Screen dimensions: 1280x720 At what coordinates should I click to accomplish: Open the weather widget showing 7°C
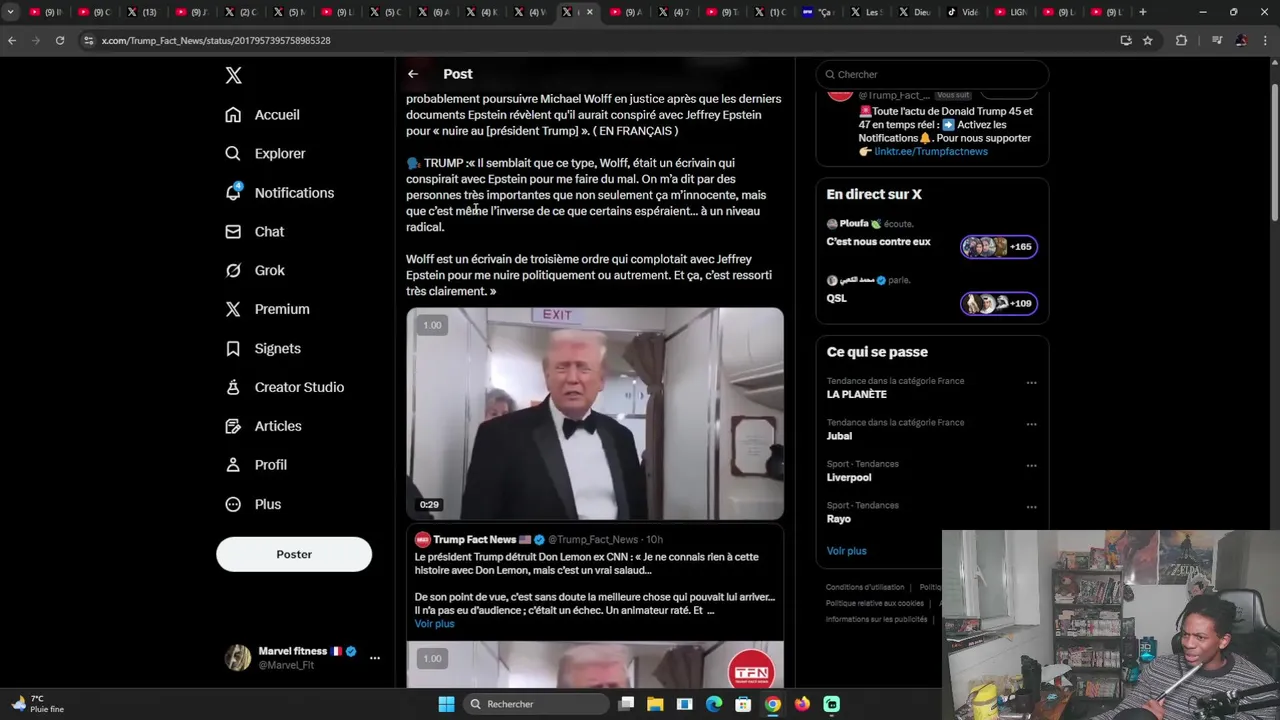pyautogui.click(x=38, y=704)
